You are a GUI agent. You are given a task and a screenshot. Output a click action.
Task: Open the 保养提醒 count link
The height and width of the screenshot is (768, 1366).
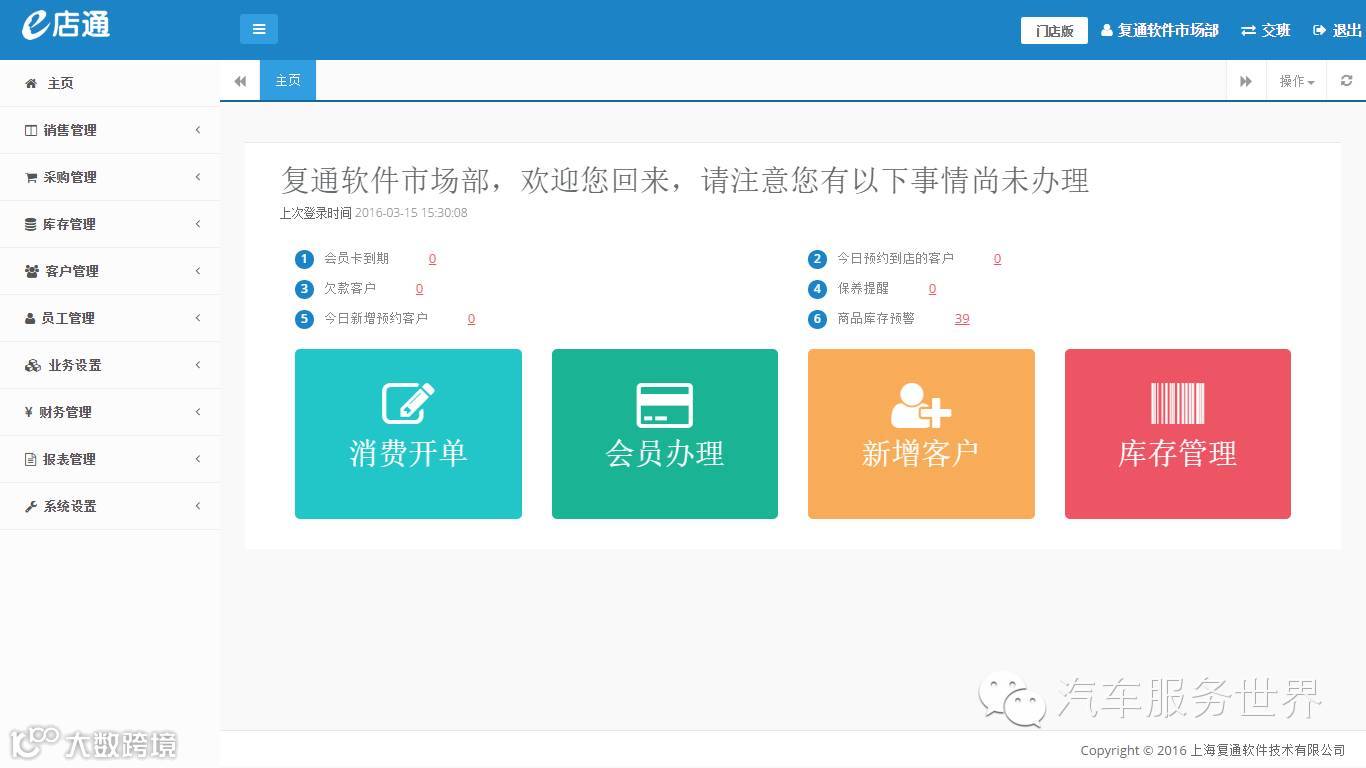932,289
